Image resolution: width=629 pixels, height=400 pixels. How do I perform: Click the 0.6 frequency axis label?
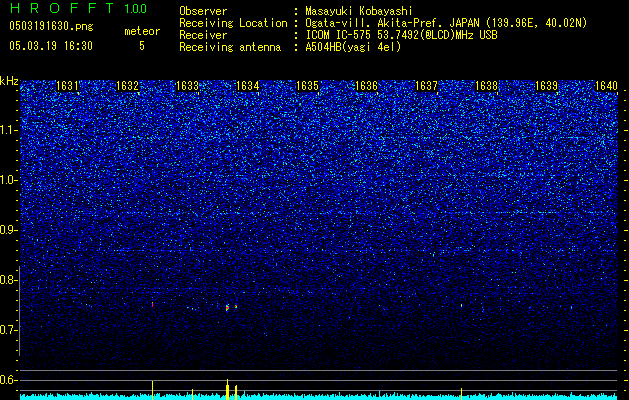click(8, 380)
